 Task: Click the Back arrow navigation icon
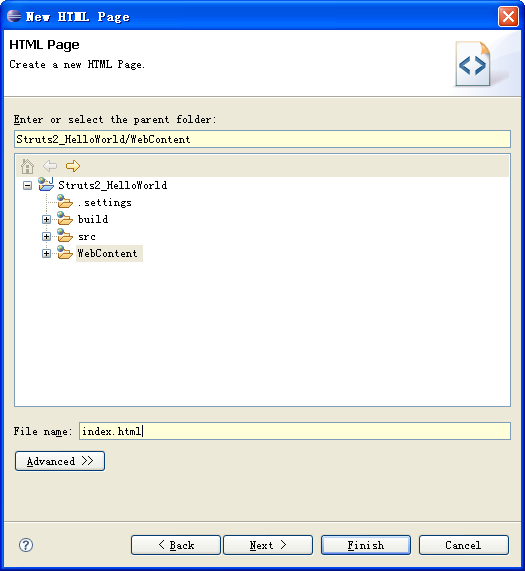pos(50,166)
